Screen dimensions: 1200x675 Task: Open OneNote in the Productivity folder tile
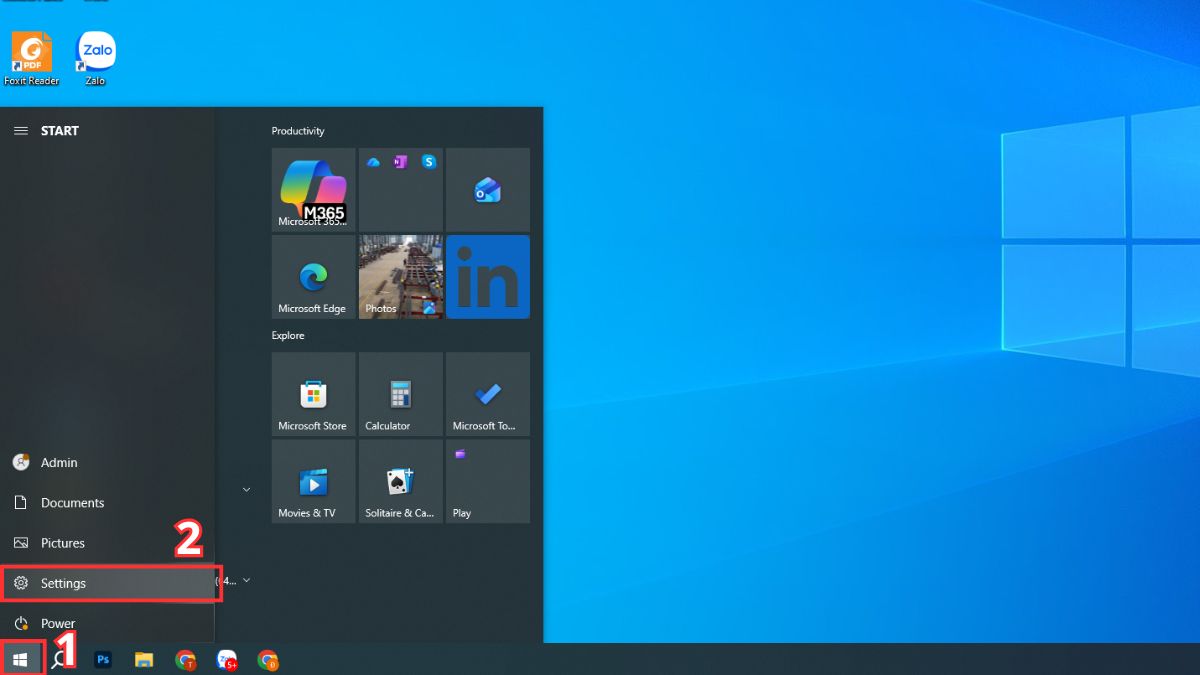click(400, 161)
